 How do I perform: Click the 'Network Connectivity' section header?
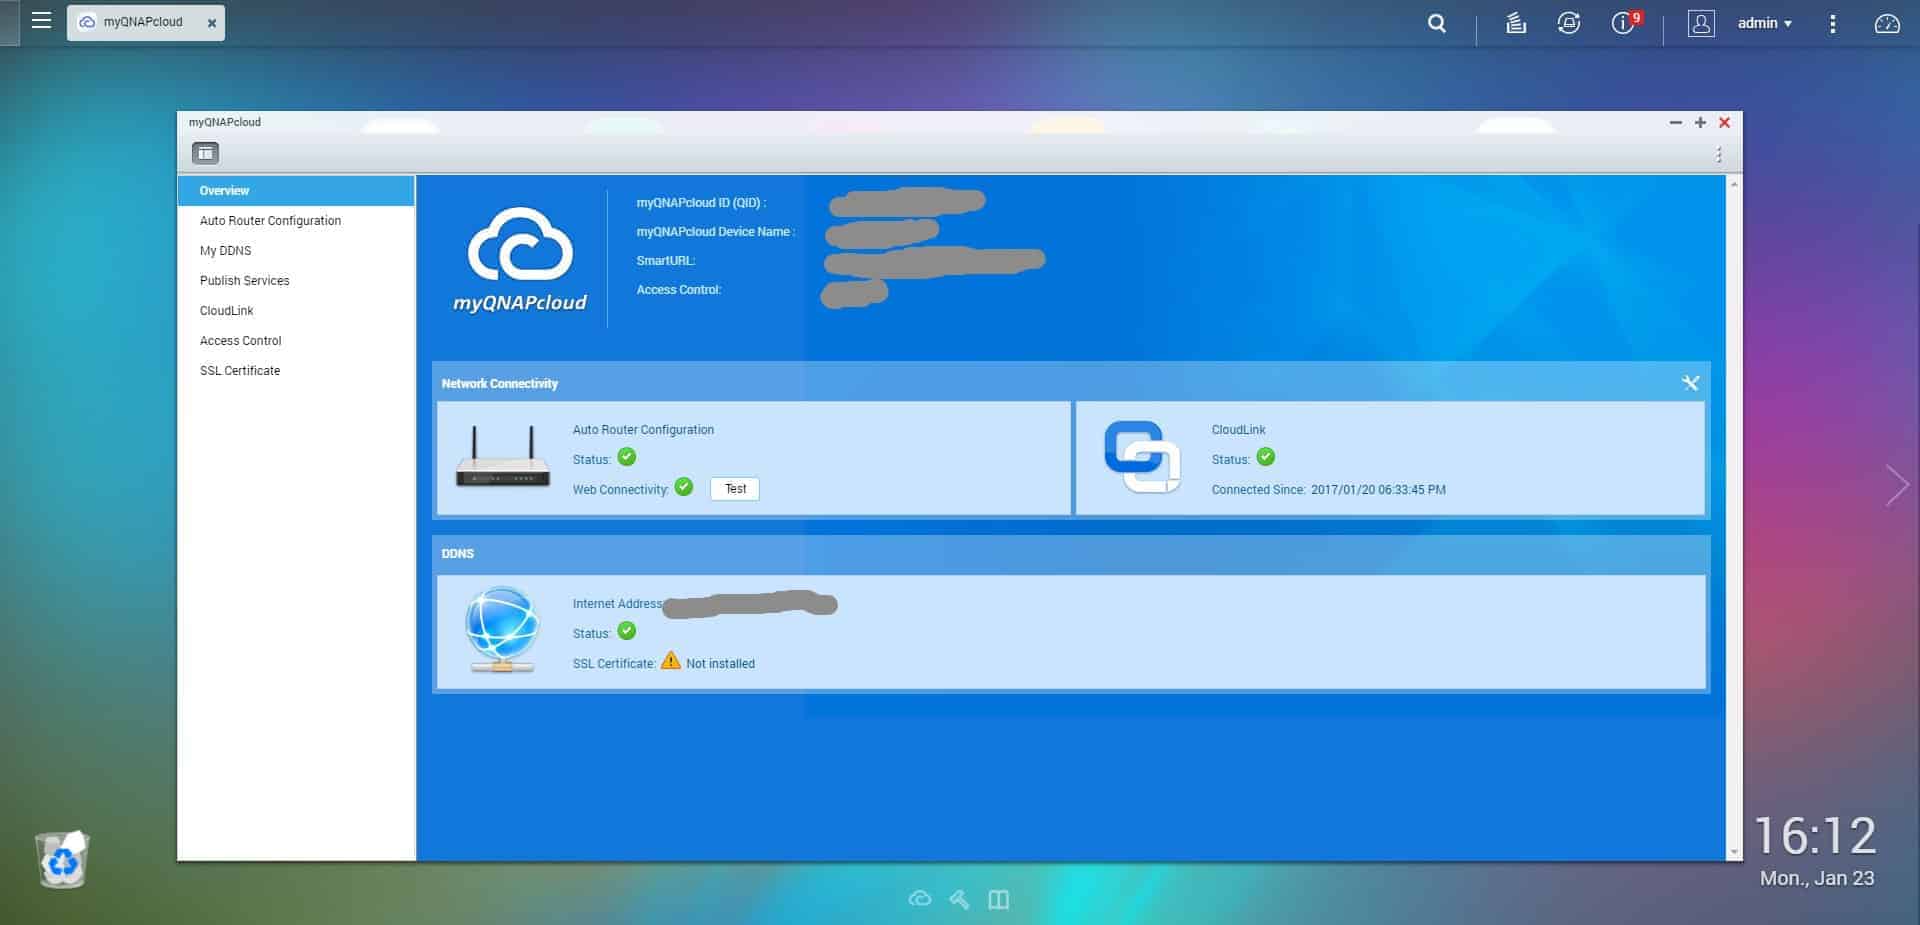tap(500, 384)
